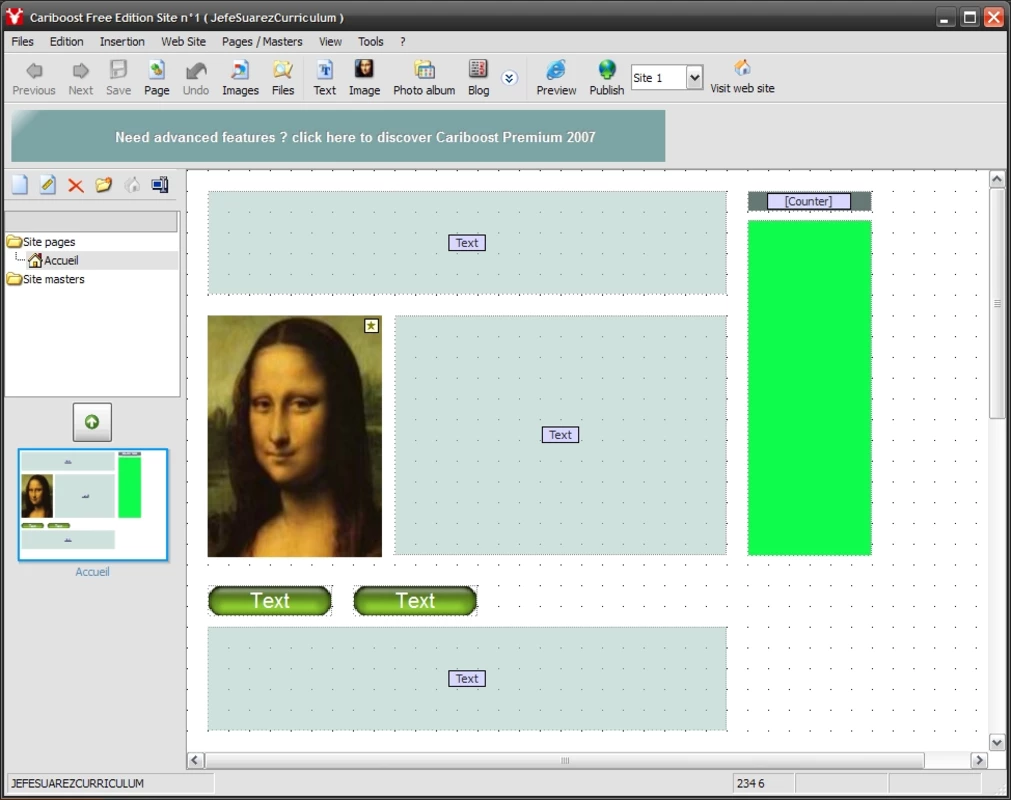Click the second green Text button
1011x800 pixels.
415,601
